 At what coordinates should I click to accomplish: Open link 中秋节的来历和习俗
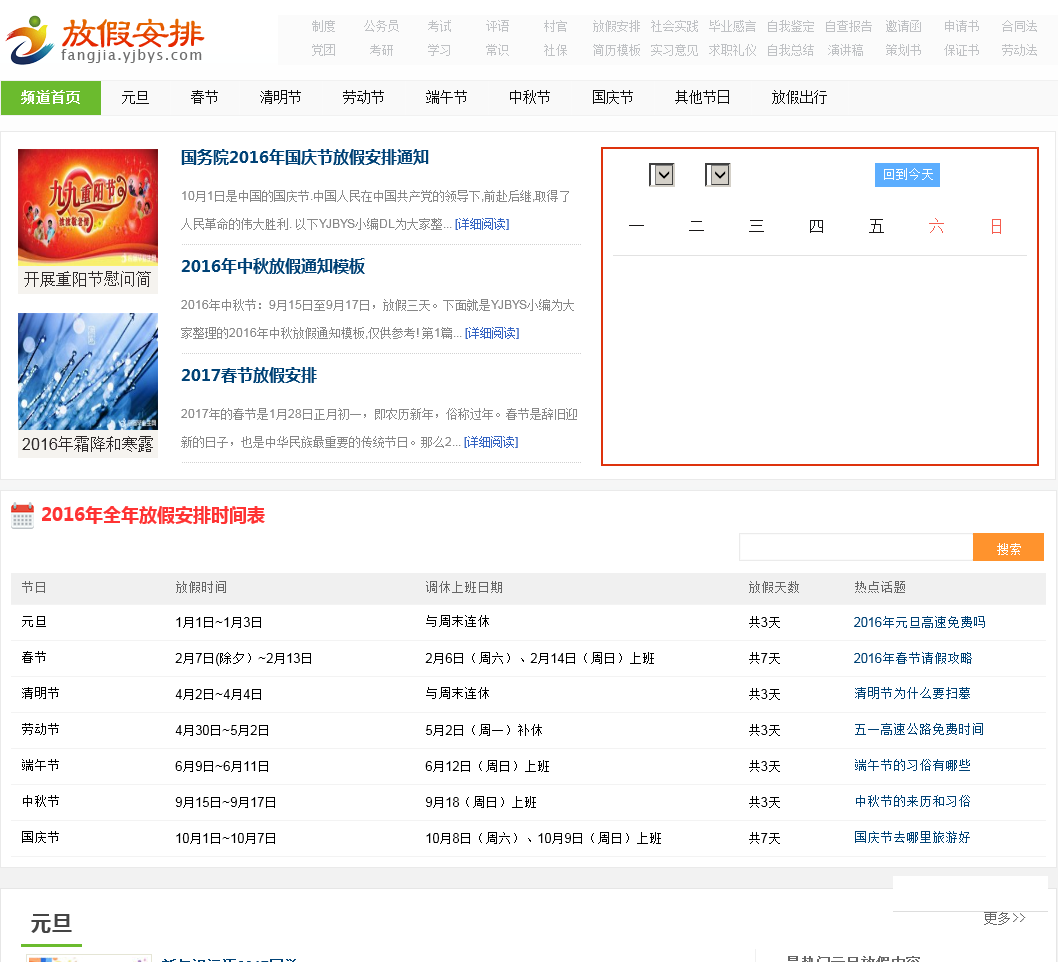[912, 801]
